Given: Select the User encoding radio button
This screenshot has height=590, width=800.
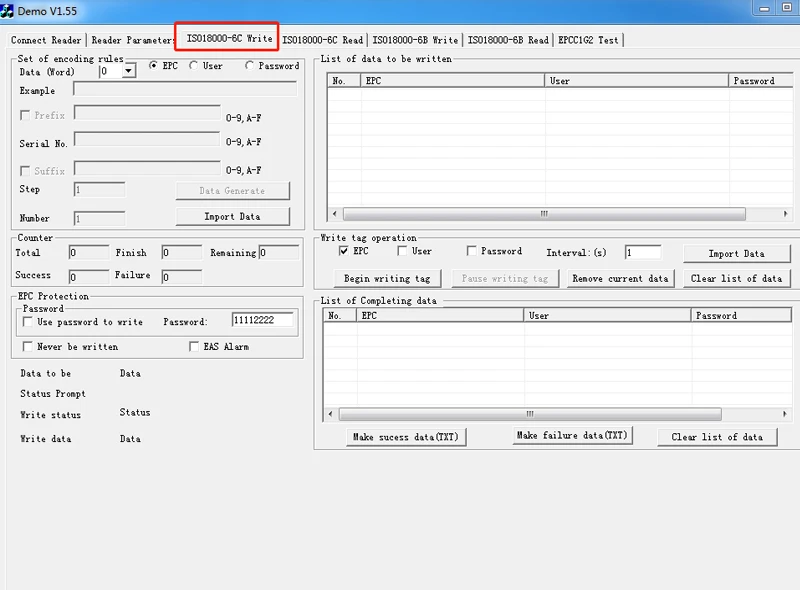Looking at the screenshot, I should coord(193,65).
